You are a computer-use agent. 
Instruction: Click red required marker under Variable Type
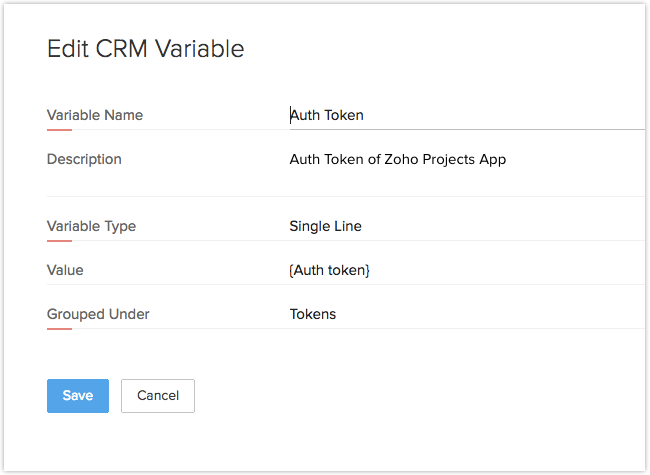coord(59,240)
